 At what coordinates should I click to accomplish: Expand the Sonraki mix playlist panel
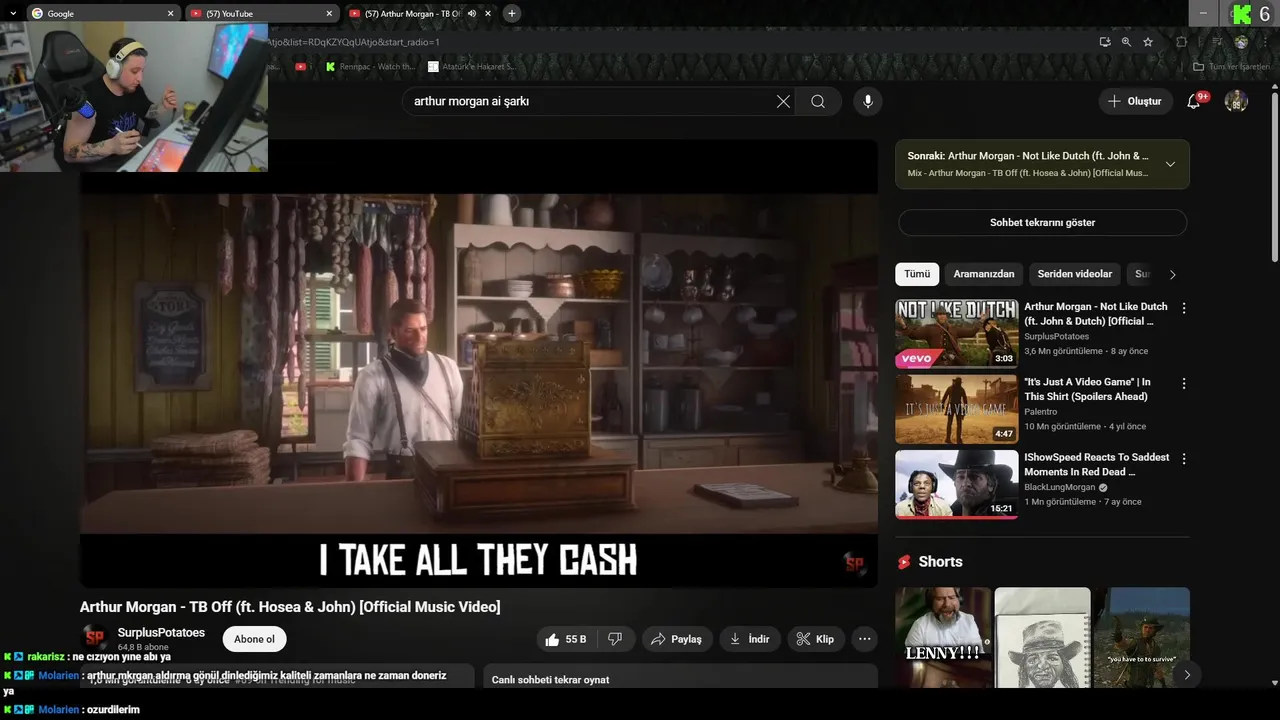pyautogui.click(x=1170, y=164)
